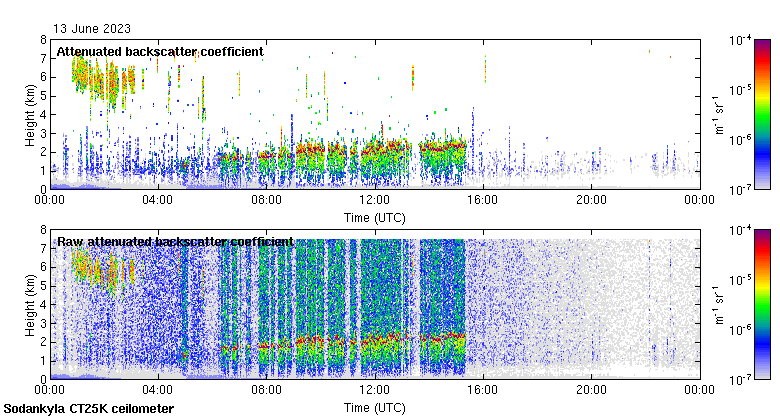
Task: Select the 'Attenuated backscatter coefficient' plot title
Action: coord(160,52)
